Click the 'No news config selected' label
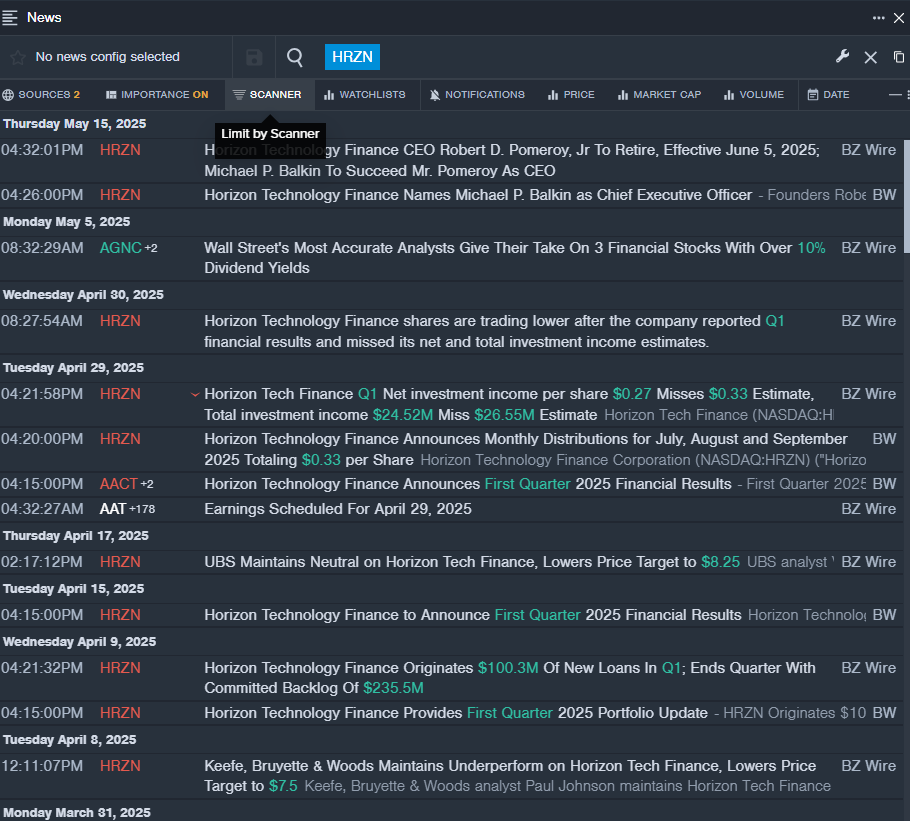The width and height of the screenshot is (910, 821). (x=107, y=57)
